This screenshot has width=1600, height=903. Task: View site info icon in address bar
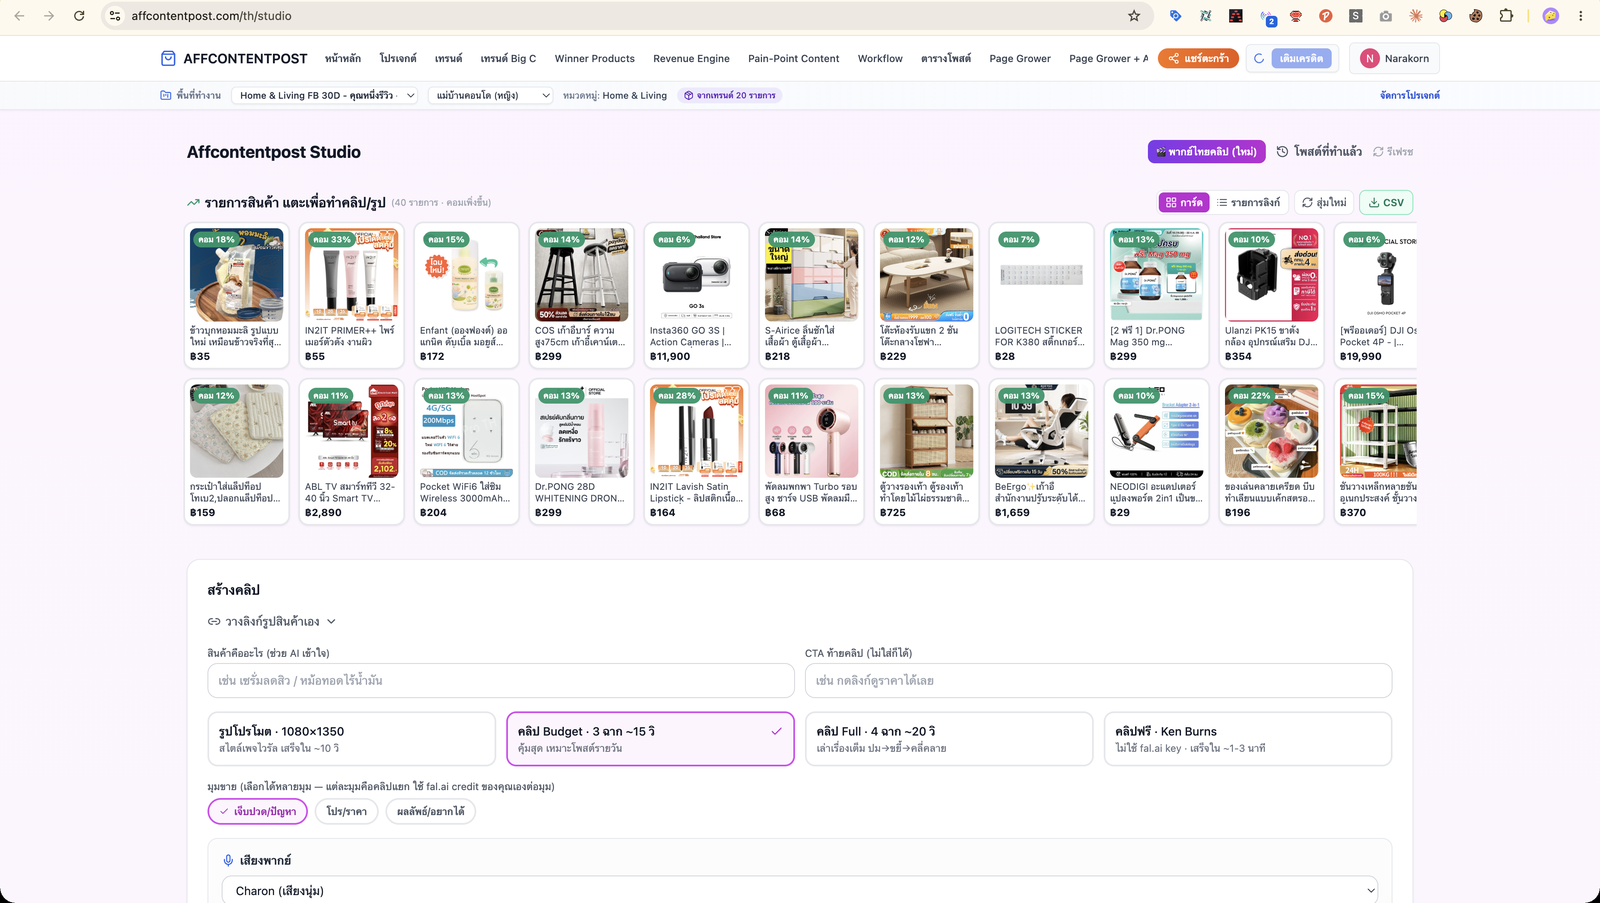pos(115,16)
